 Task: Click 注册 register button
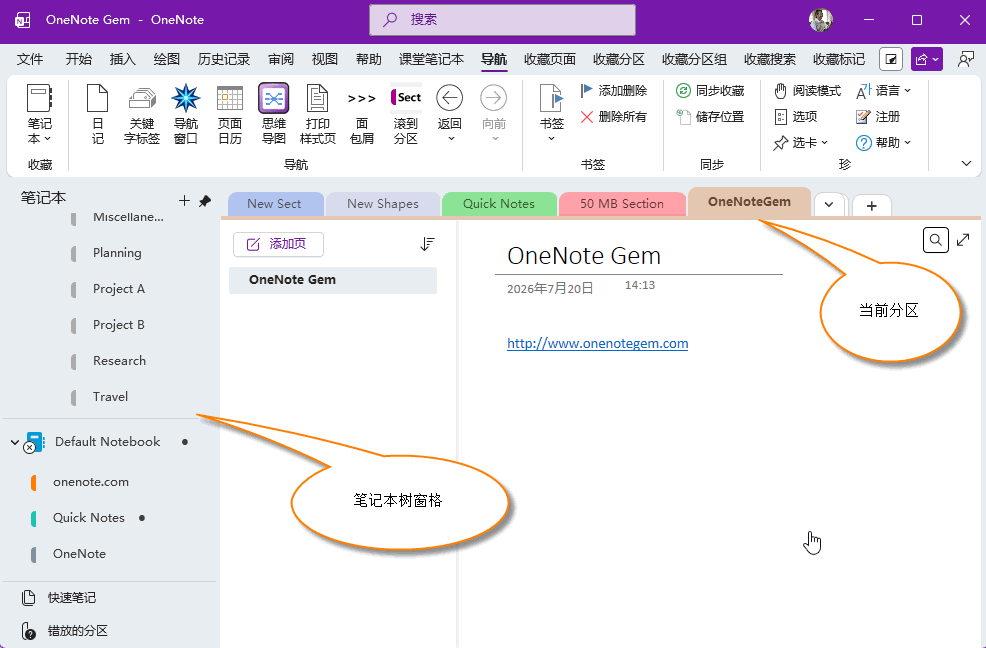(878, 117)
